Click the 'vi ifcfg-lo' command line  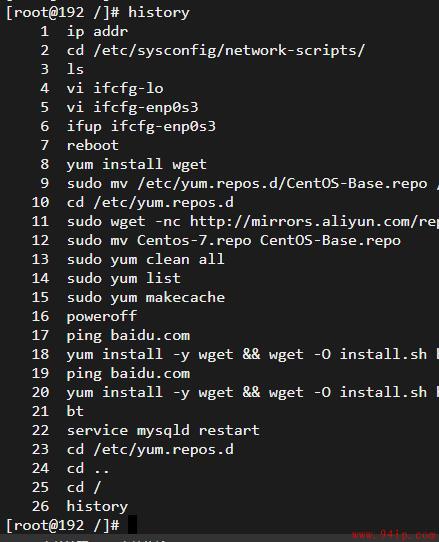pyautogui.click(x=115, y=88)
